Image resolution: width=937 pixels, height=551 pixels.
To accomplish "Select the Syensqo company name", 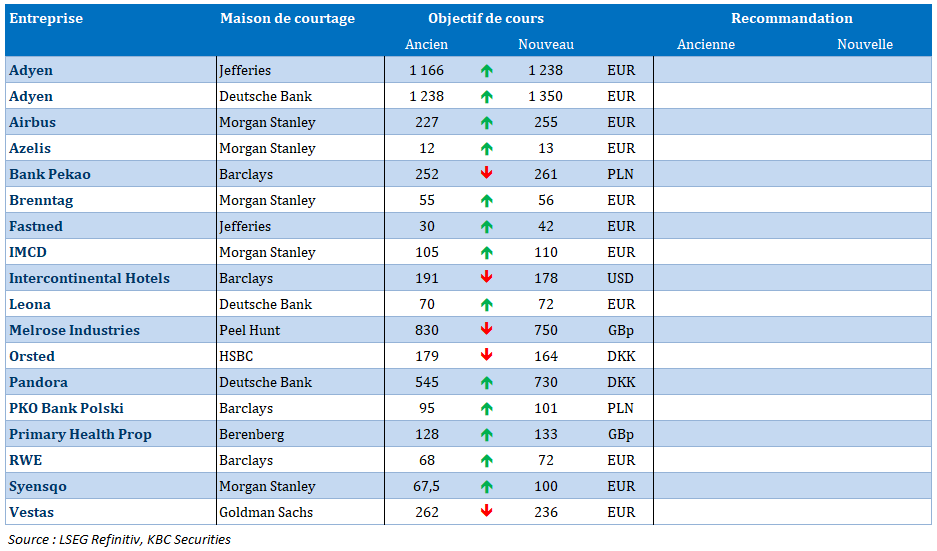I will pos(38,486).
